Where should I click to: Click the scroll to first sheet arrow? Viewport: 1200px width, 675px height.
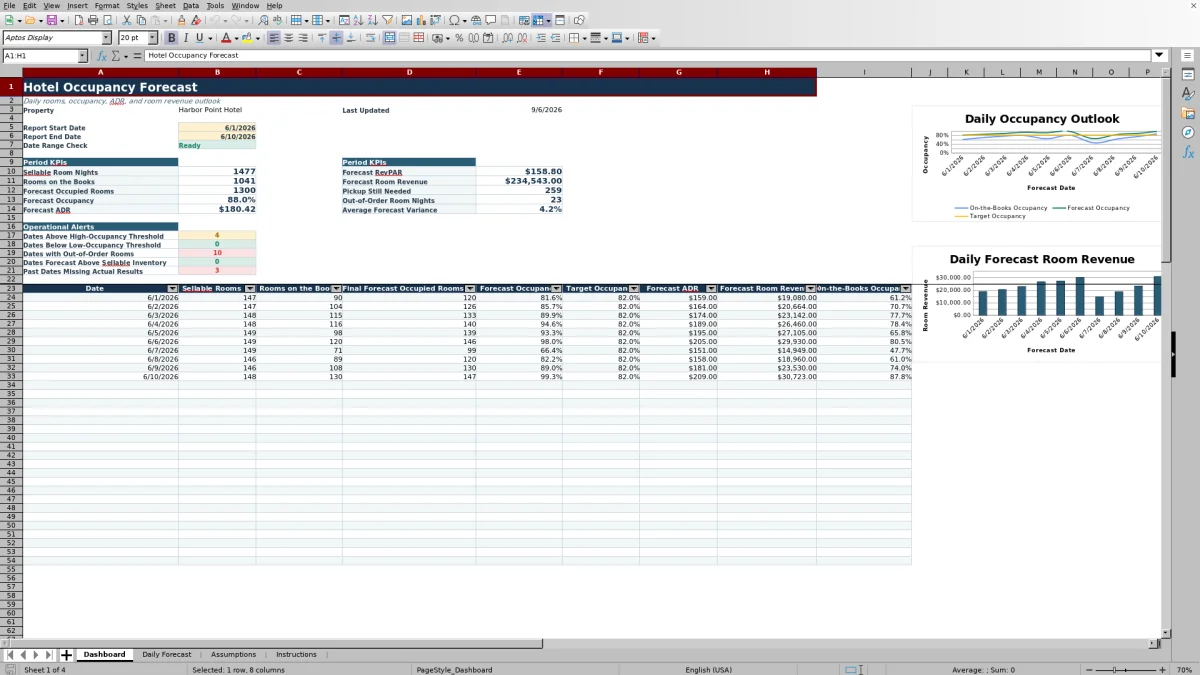point(9,654)
